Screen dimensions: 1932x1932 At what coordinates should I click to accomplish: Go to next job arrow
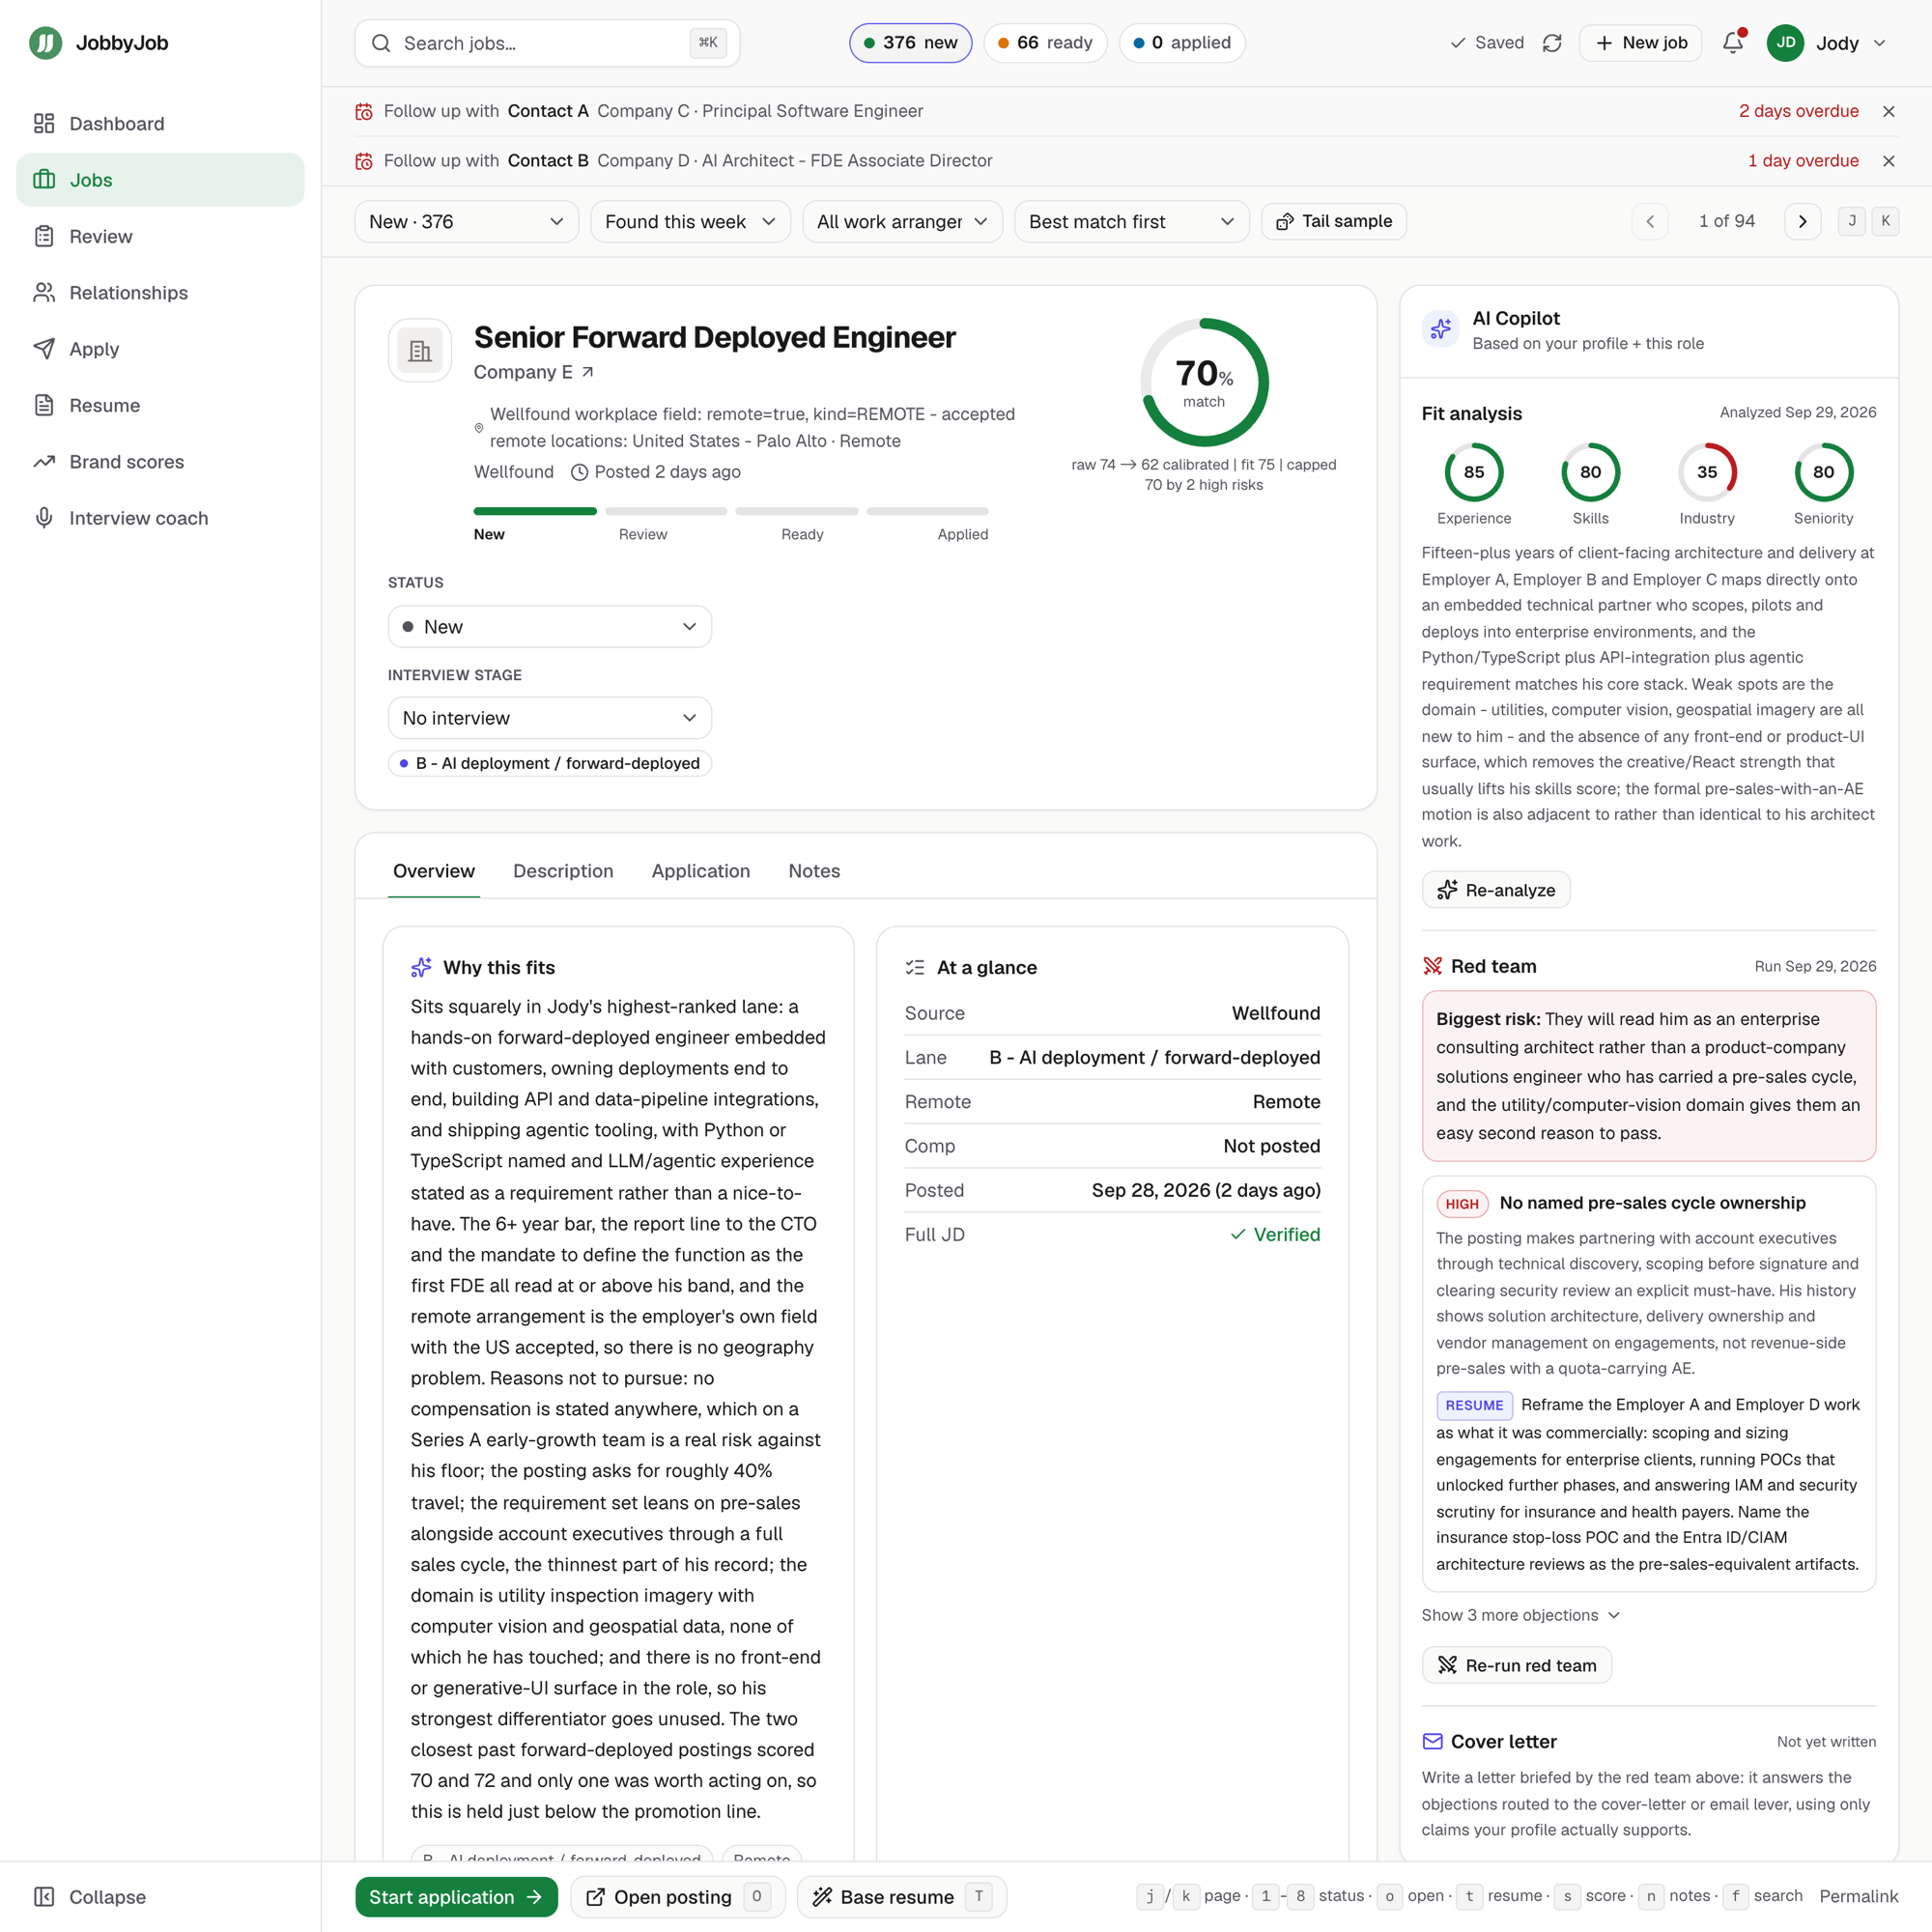click(1802, 221)
